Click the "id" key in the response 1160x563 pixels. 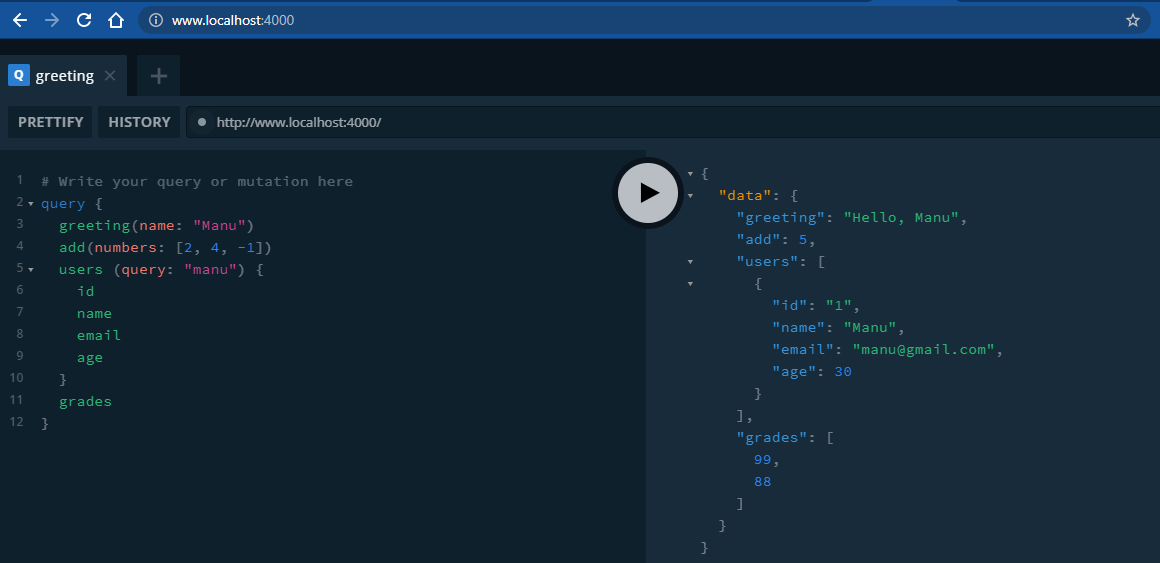(x=789, y=306)
